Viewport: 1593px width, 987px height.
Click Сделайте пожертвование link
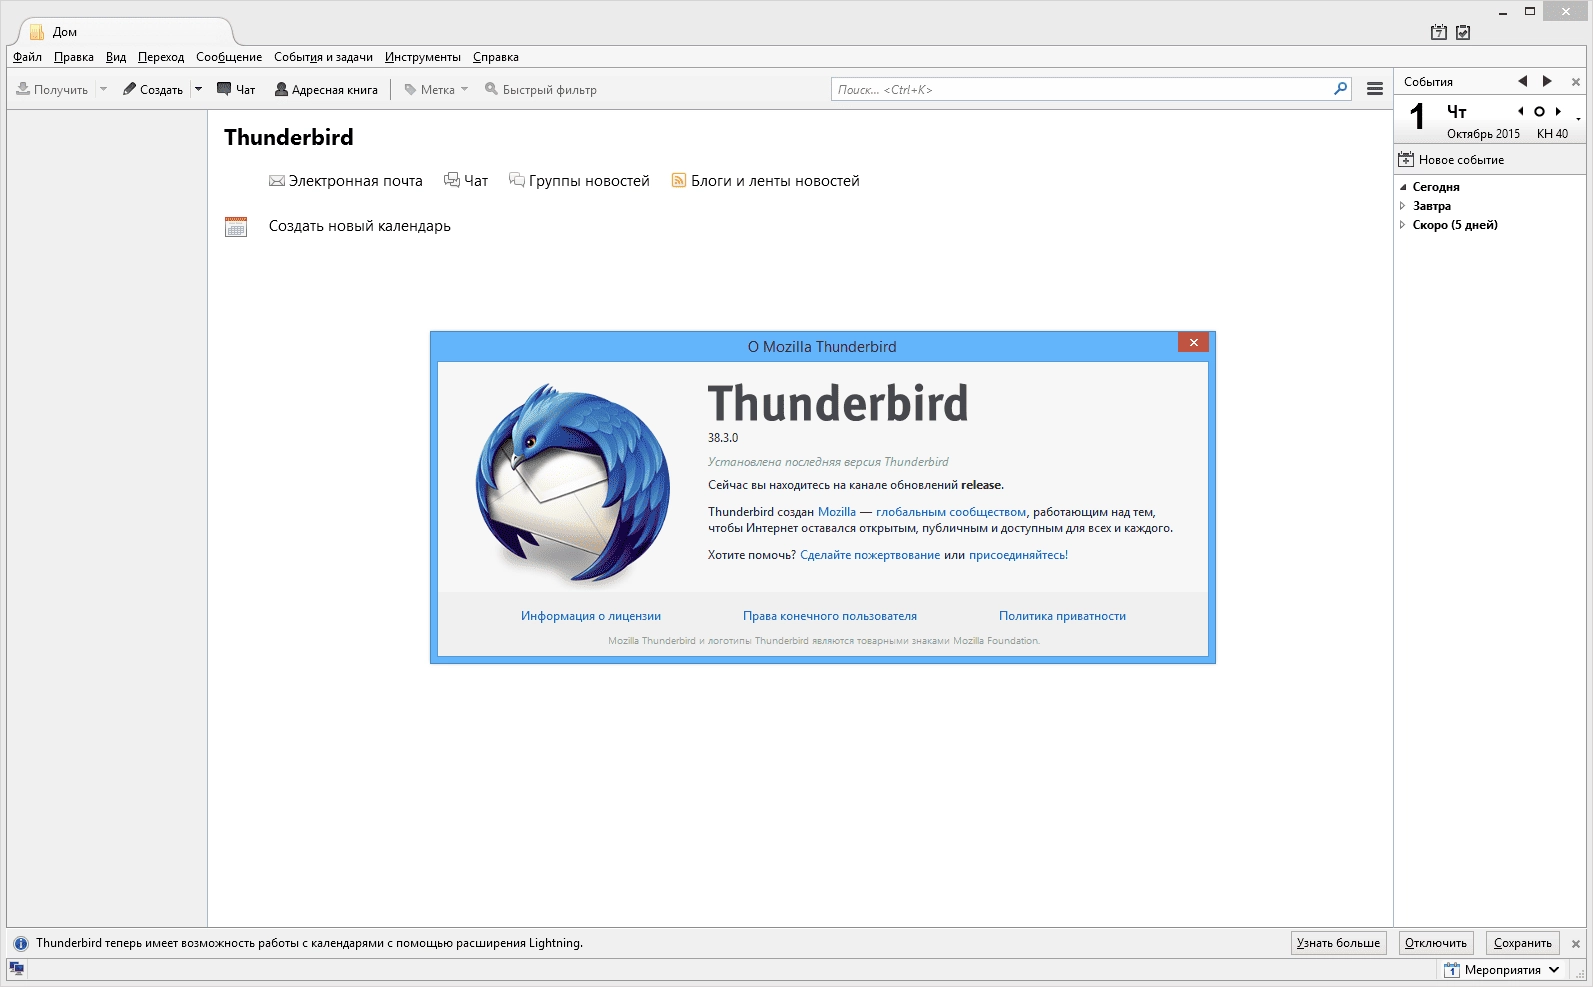pyautogui.click(x=870, y=555)
